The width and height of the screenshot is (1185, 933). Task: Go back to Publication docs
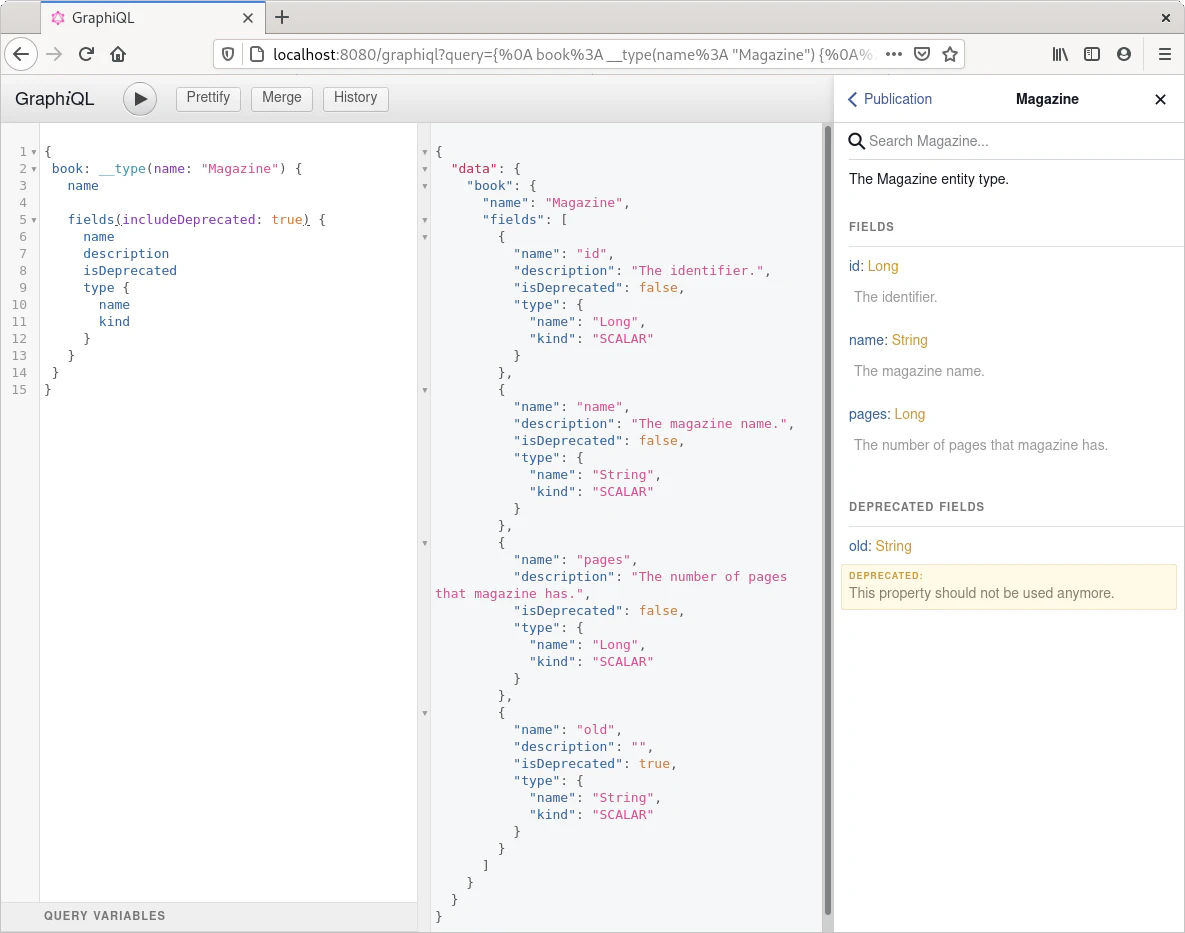pos(889,99)
